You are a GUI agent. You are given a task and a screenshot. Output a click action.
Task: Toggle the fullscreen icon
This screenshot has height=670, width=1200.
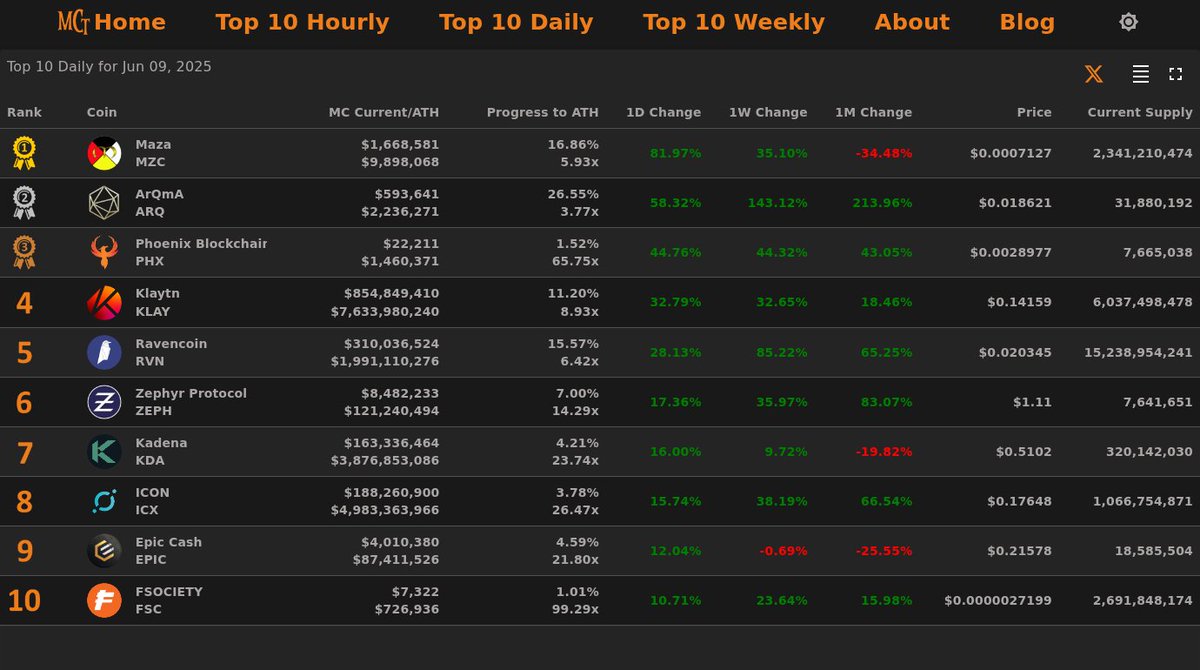[1176, 74]
